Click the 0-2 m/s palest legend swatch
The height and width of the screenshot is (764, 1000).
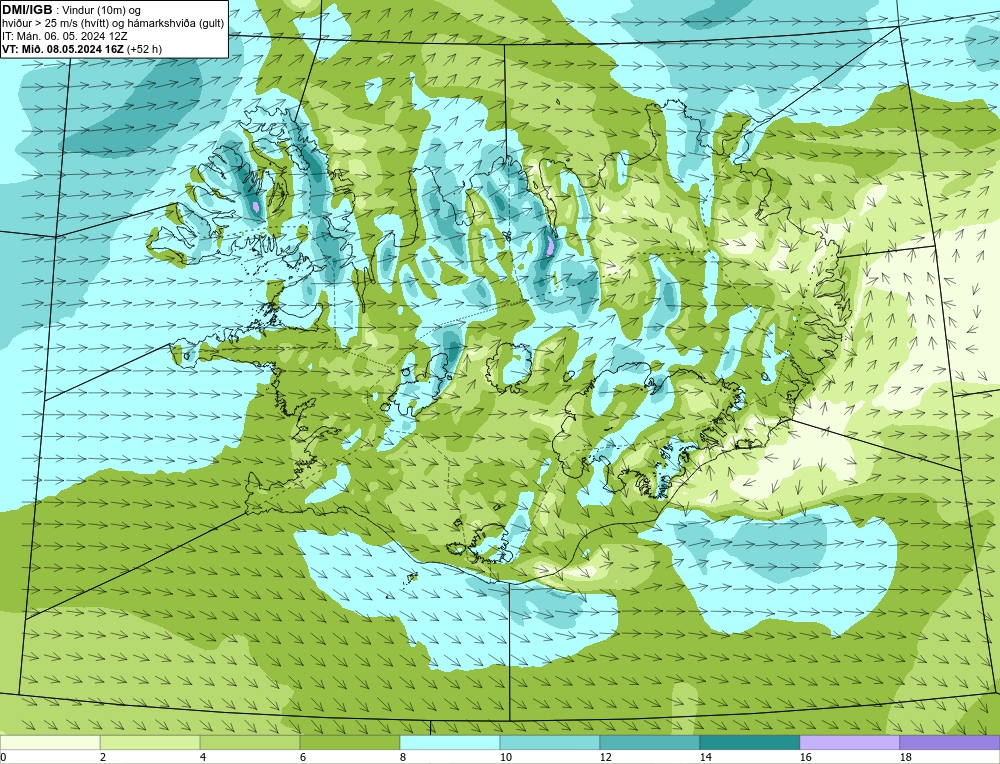coord(50,742)
